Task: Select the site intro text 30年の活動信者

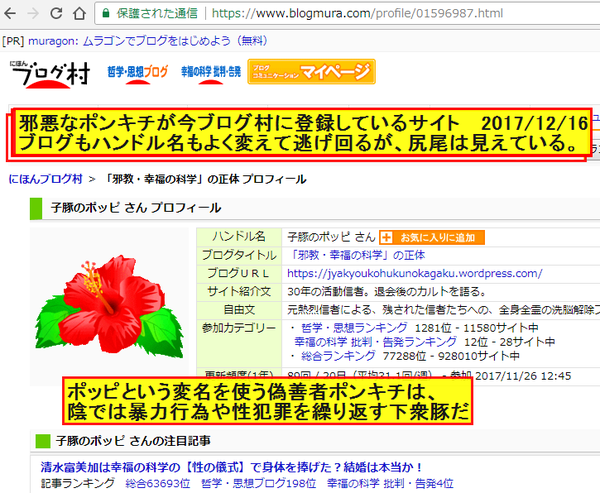Action: pyautogui.click(x=387, y=292)
